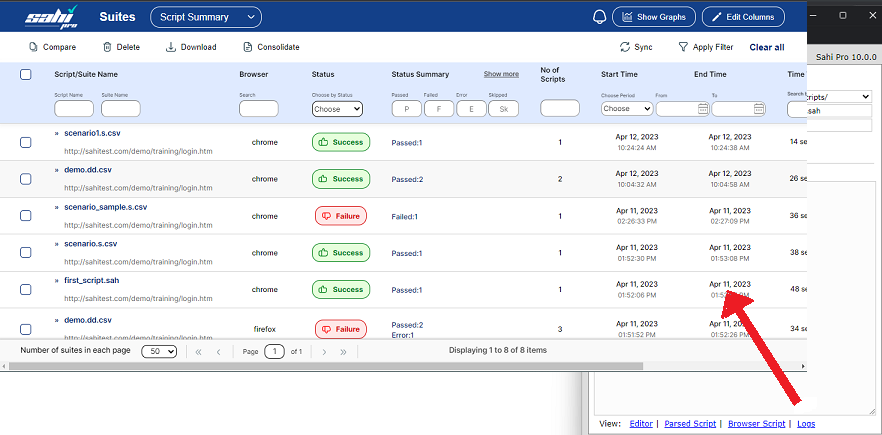Screen dimensions: 882x435
Task: Check the scenario1.s.csv row checkbox
Action: click(26, 142)
